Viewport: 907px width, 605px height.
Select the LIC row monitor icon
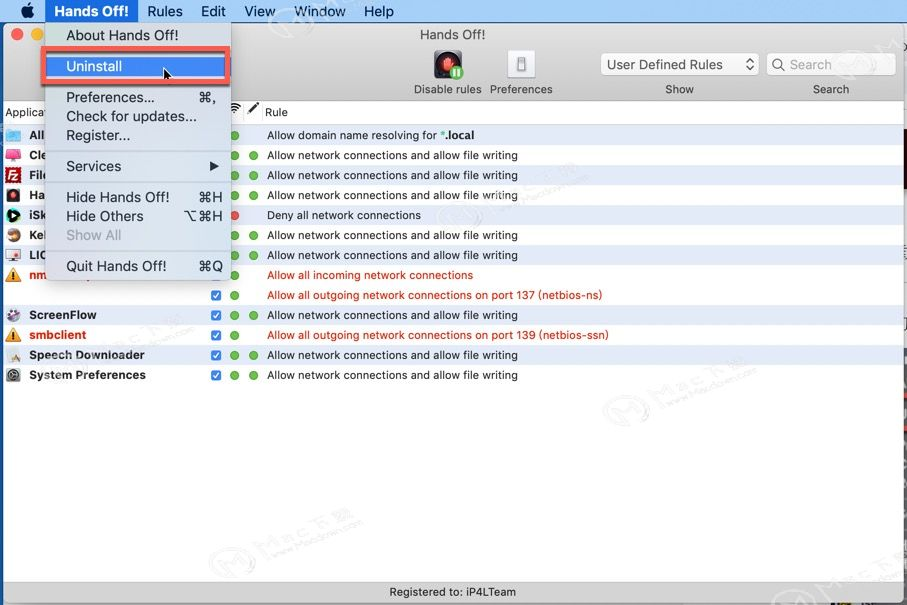tap(13, 255)
